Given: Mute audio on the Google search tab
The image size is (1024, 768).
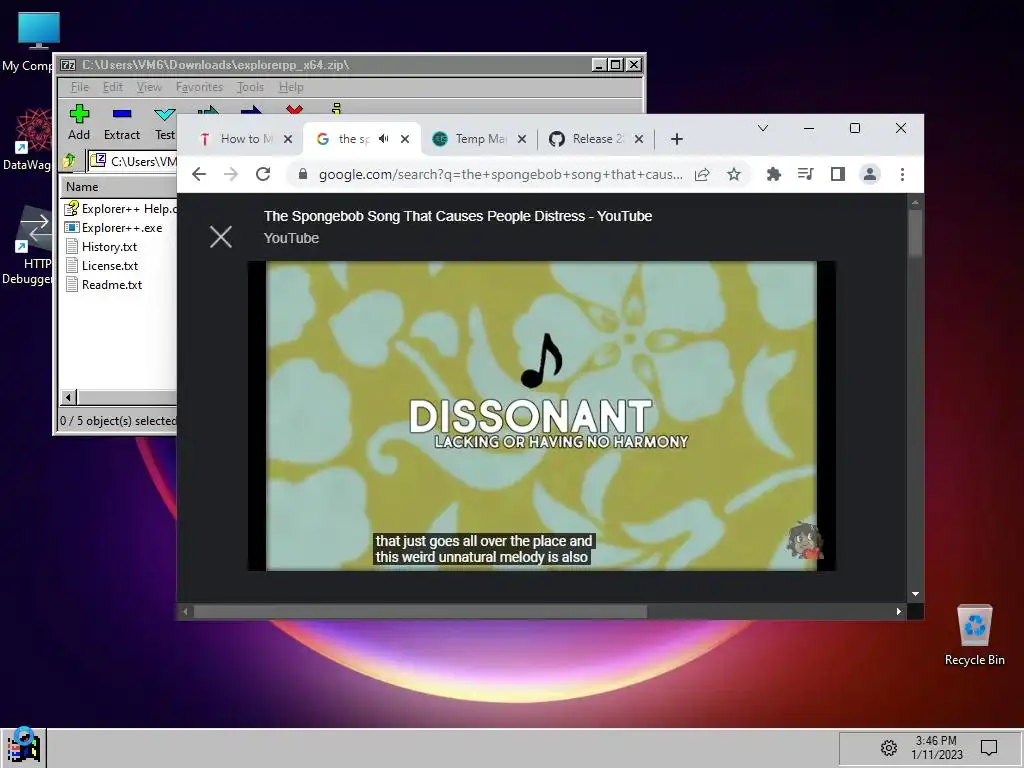Looking at the screenshot, I should (x=384, y=139).
